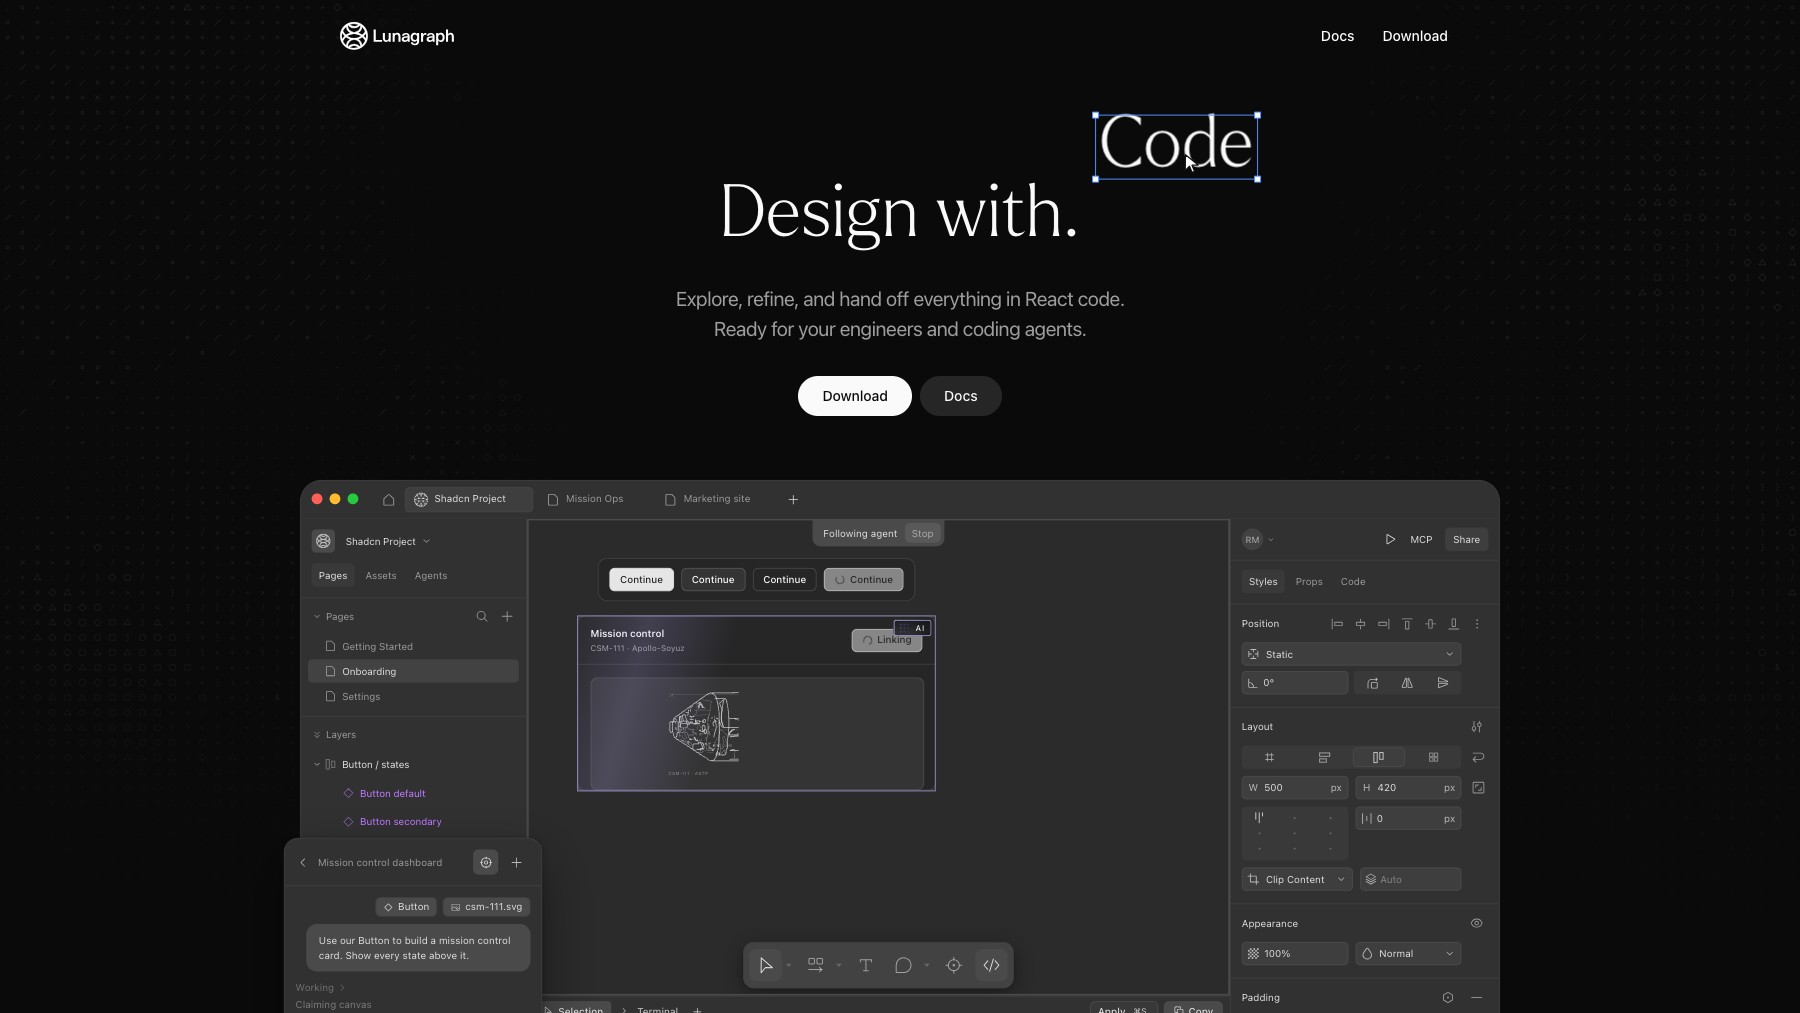
Task: Open the home icon in the tab bar
Action: tap(389, 499)
